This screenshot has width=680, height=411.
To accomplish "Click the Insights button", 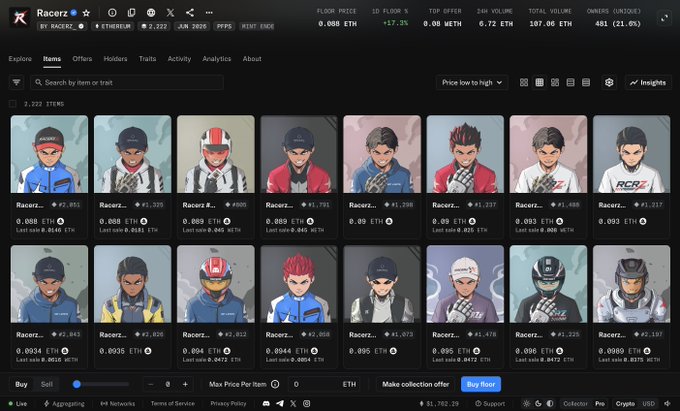I will coord(648,82).
